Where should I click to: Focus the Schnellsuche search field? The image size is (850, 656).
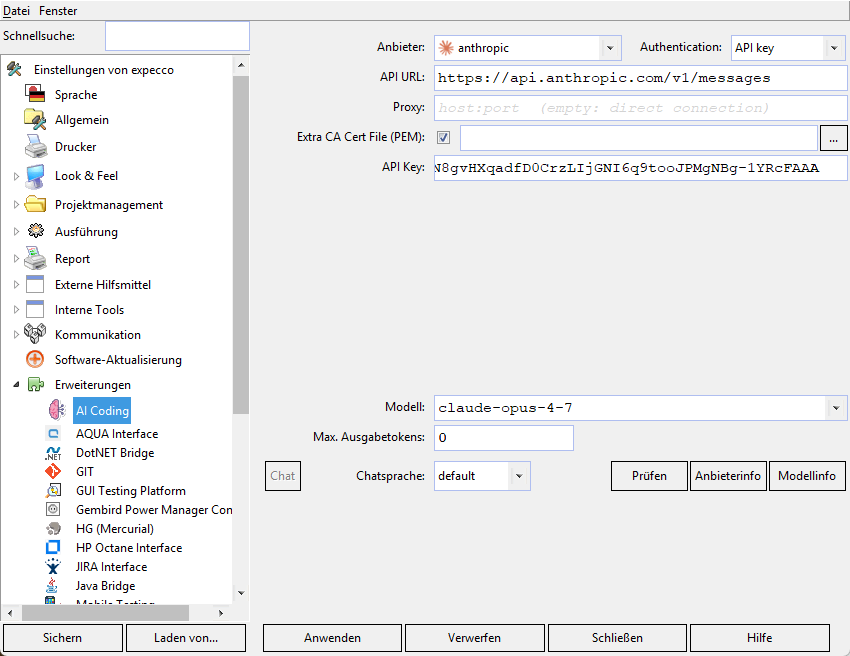pos(177,36)
